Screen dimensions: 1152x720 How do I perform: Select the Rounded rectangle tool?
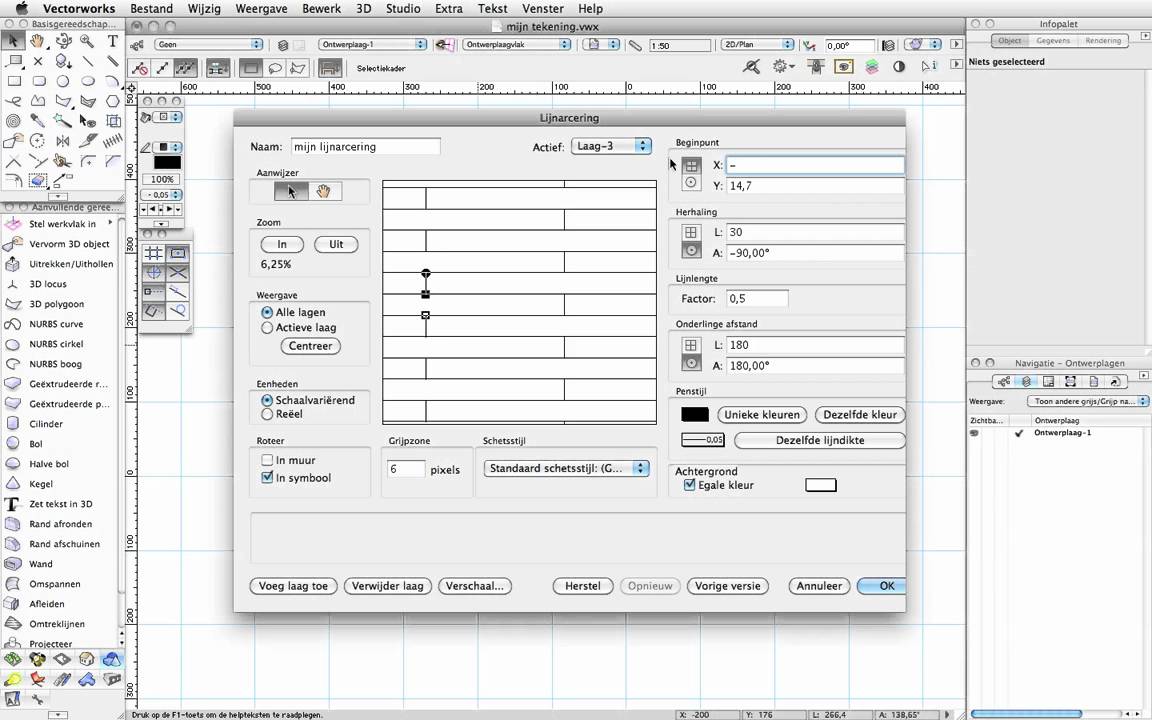(39, 81)
